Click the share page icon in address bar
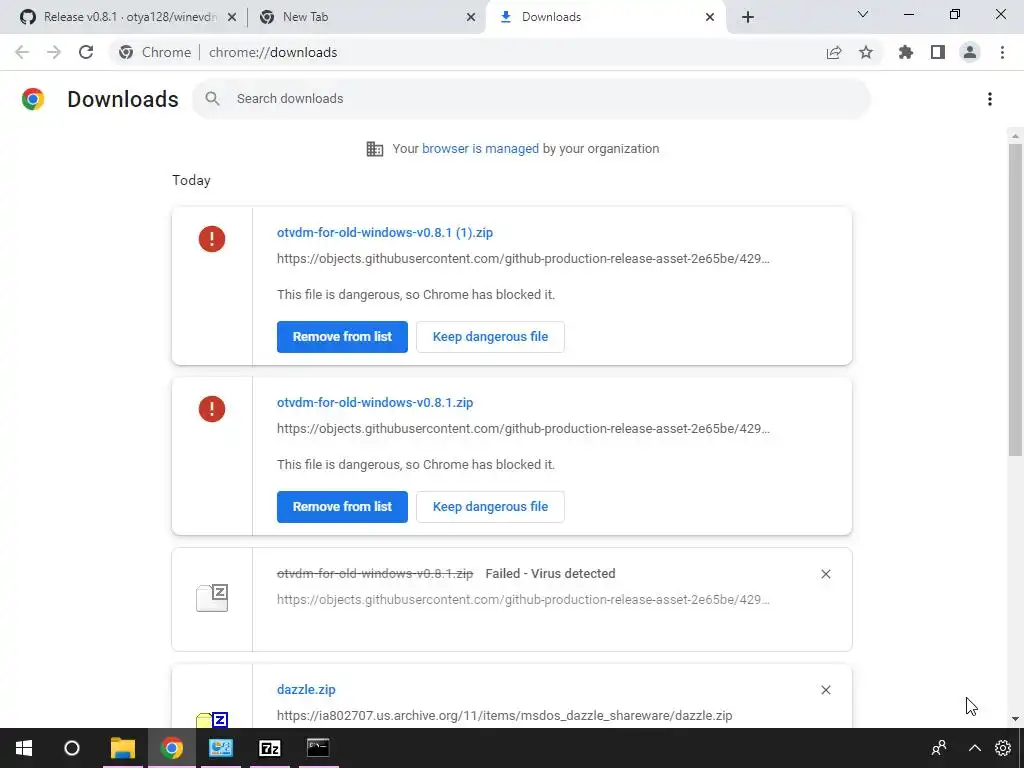Screen dimensions: 1024x768 coord(834,52)
